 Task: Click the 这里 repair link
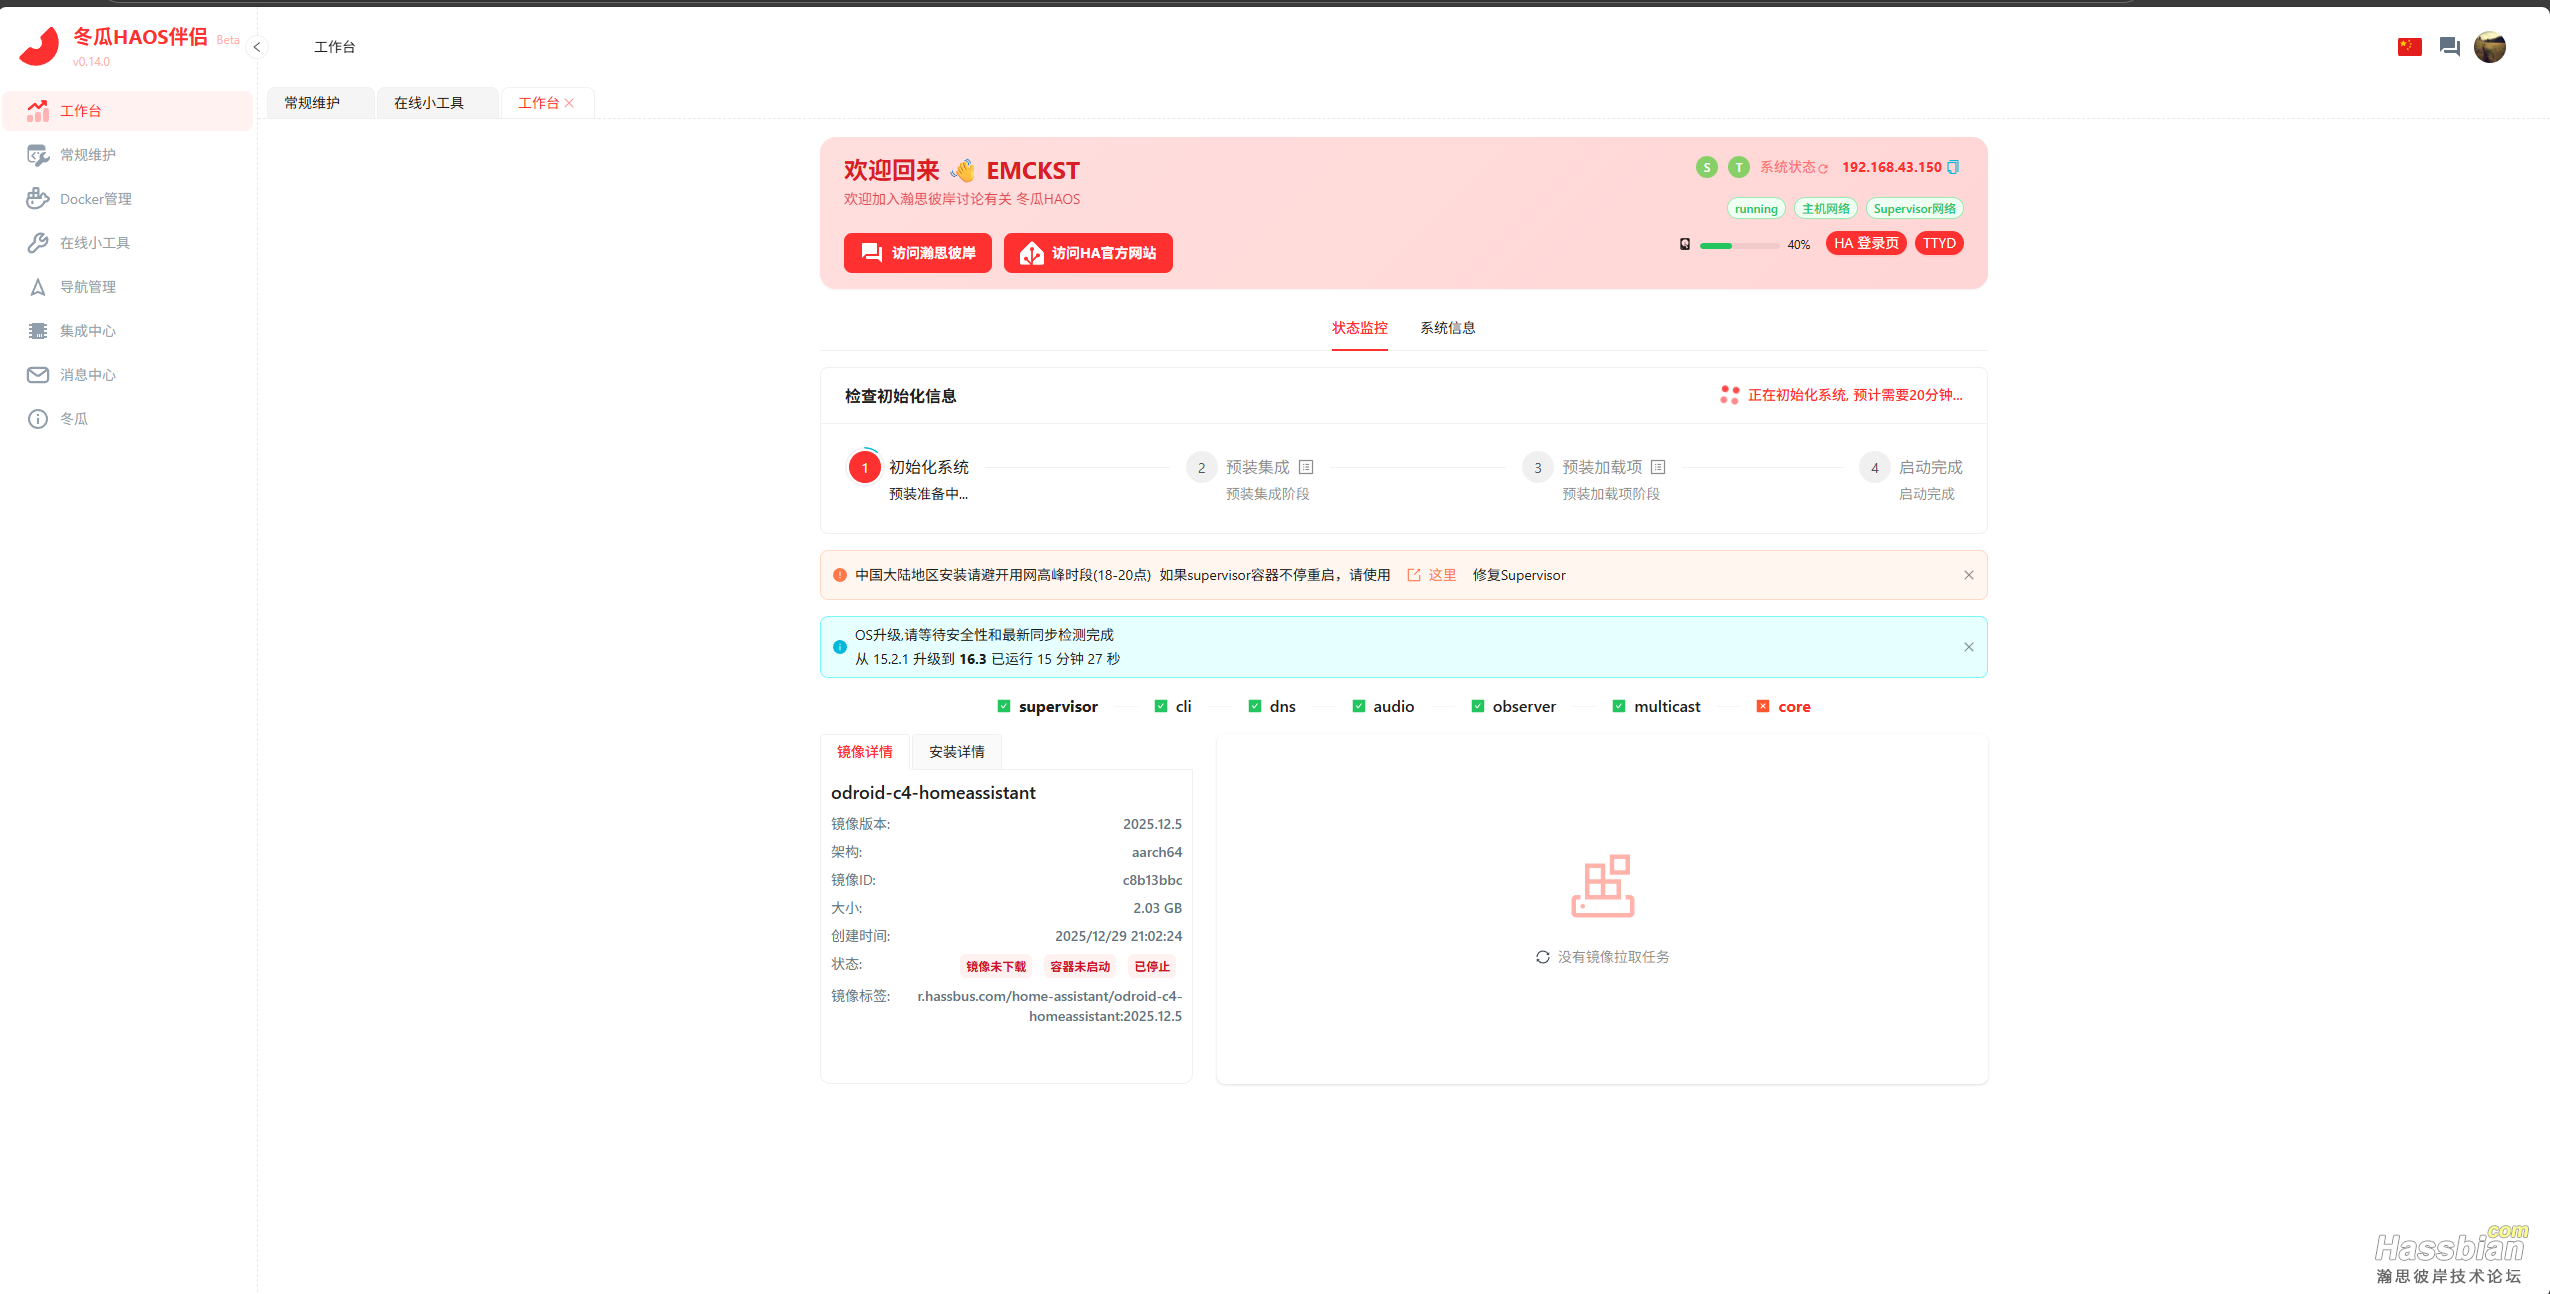pyautogui.click(x=1441, y=575)
